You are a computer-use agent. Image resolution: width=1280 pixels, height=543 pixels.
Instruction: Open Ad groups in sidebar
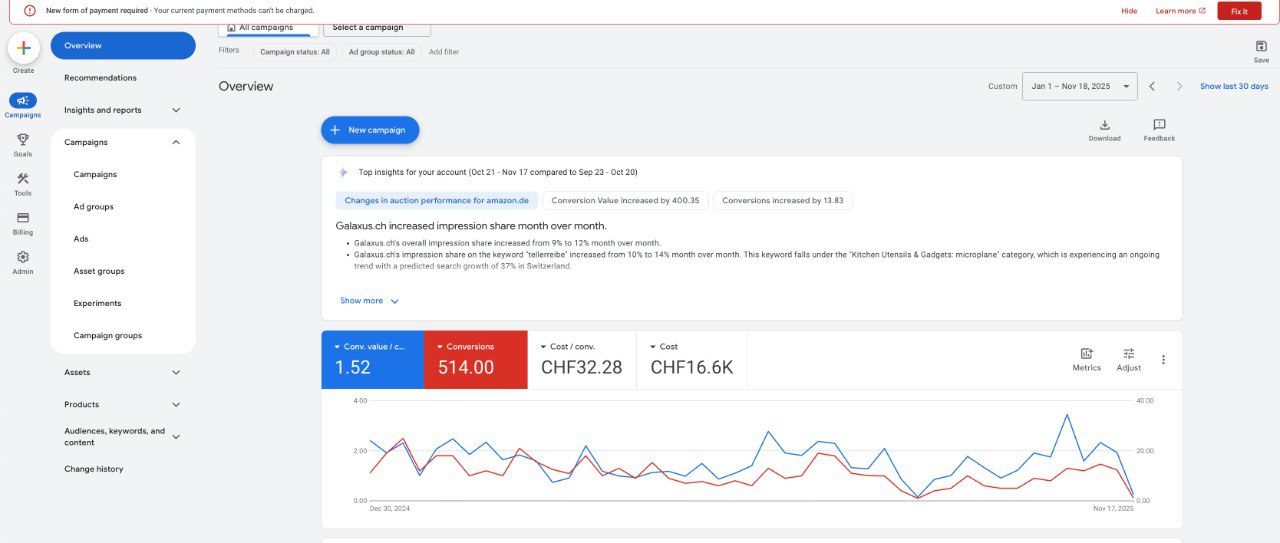[93, 206]
